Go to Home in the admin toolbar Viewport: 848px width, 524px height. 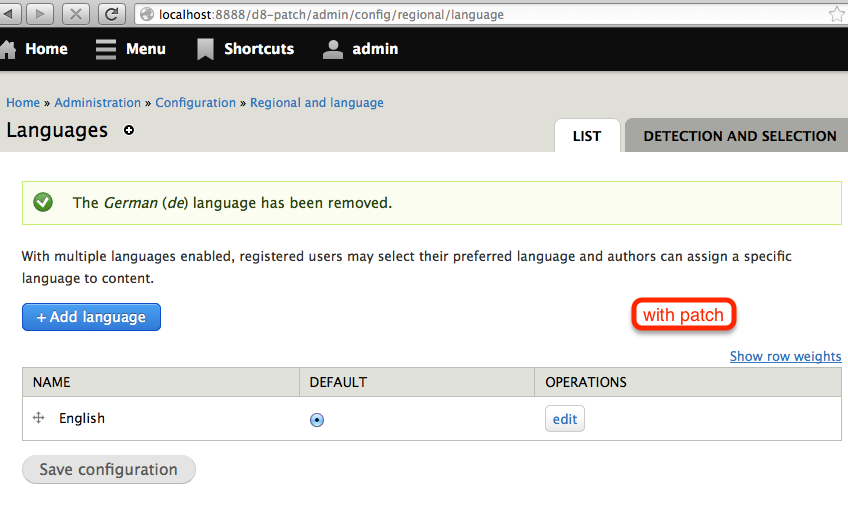point(35,49)
